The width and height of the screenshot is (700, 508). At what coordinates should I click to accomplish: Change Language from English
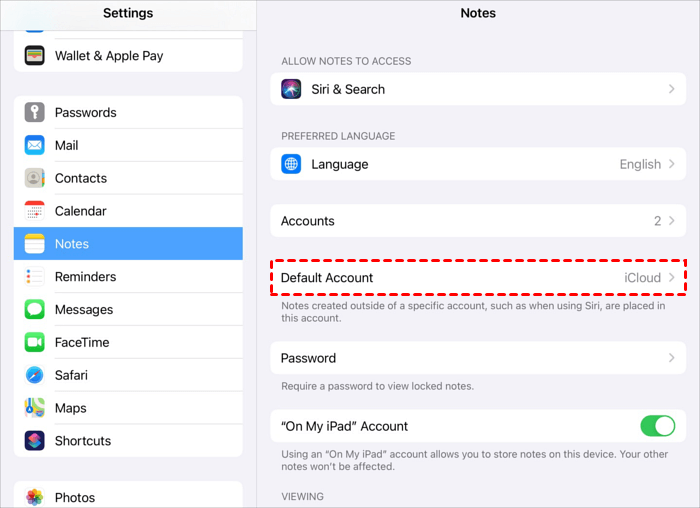(640, 164)
